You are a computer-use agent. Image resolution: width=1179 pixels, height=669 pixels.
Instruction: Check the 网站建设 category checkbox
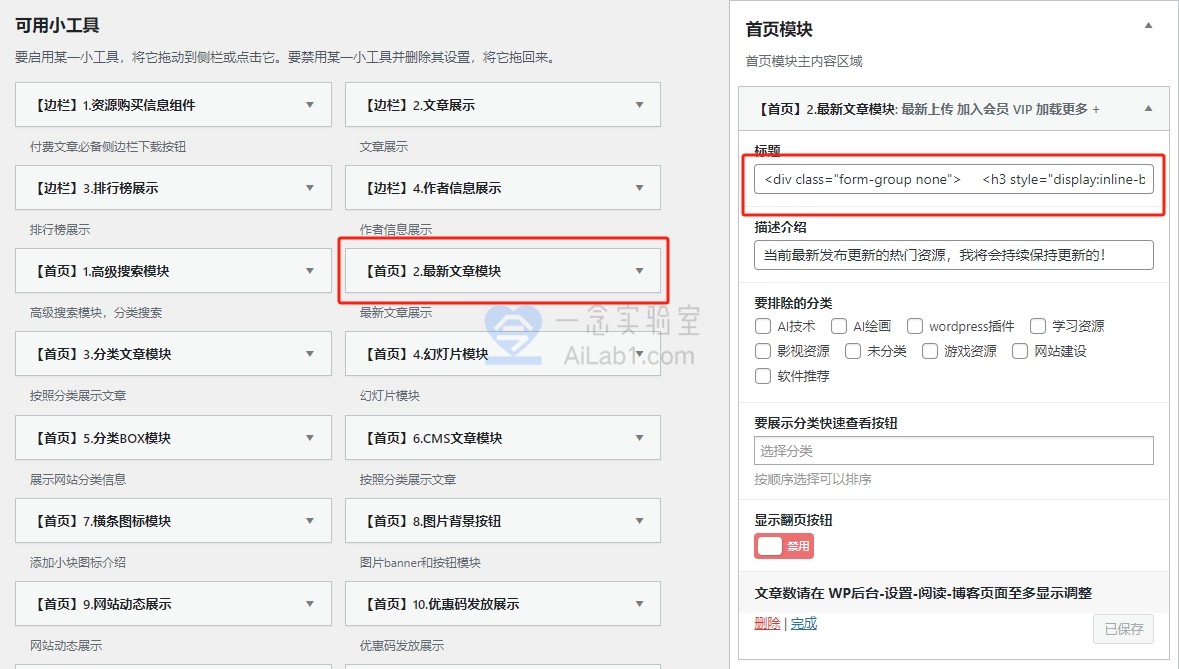[x=1020, y=351]
